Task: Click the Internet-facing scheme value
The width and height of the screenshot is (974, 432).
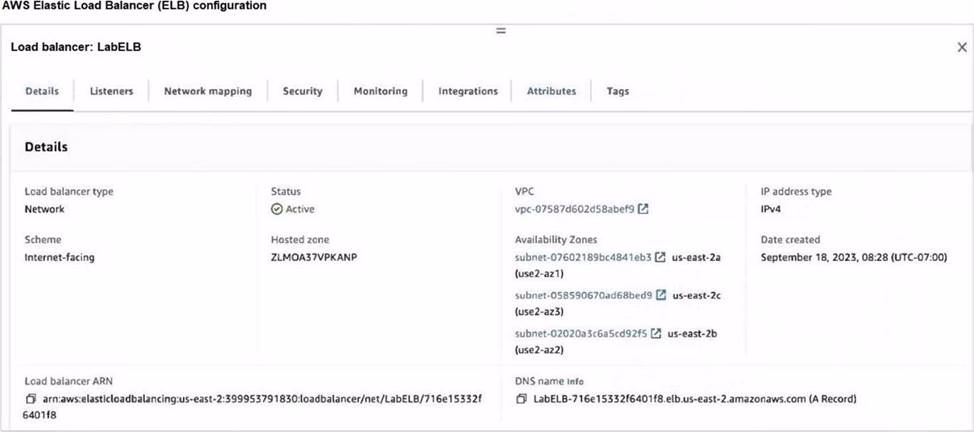Action: coord(60,257)
